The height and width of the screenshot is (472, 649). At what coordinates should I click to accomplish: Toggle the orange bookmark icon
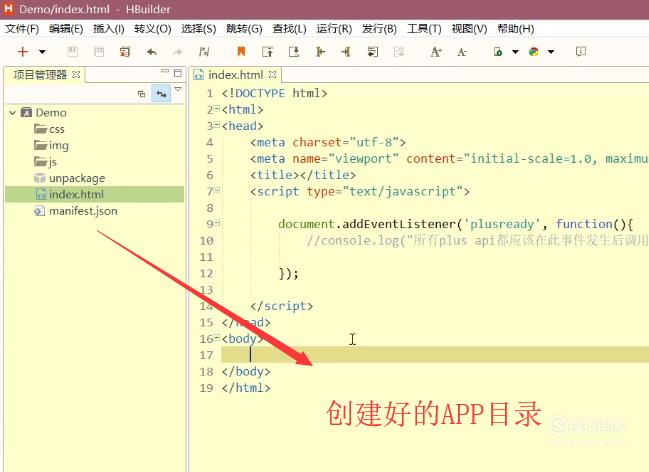[241, 52]
